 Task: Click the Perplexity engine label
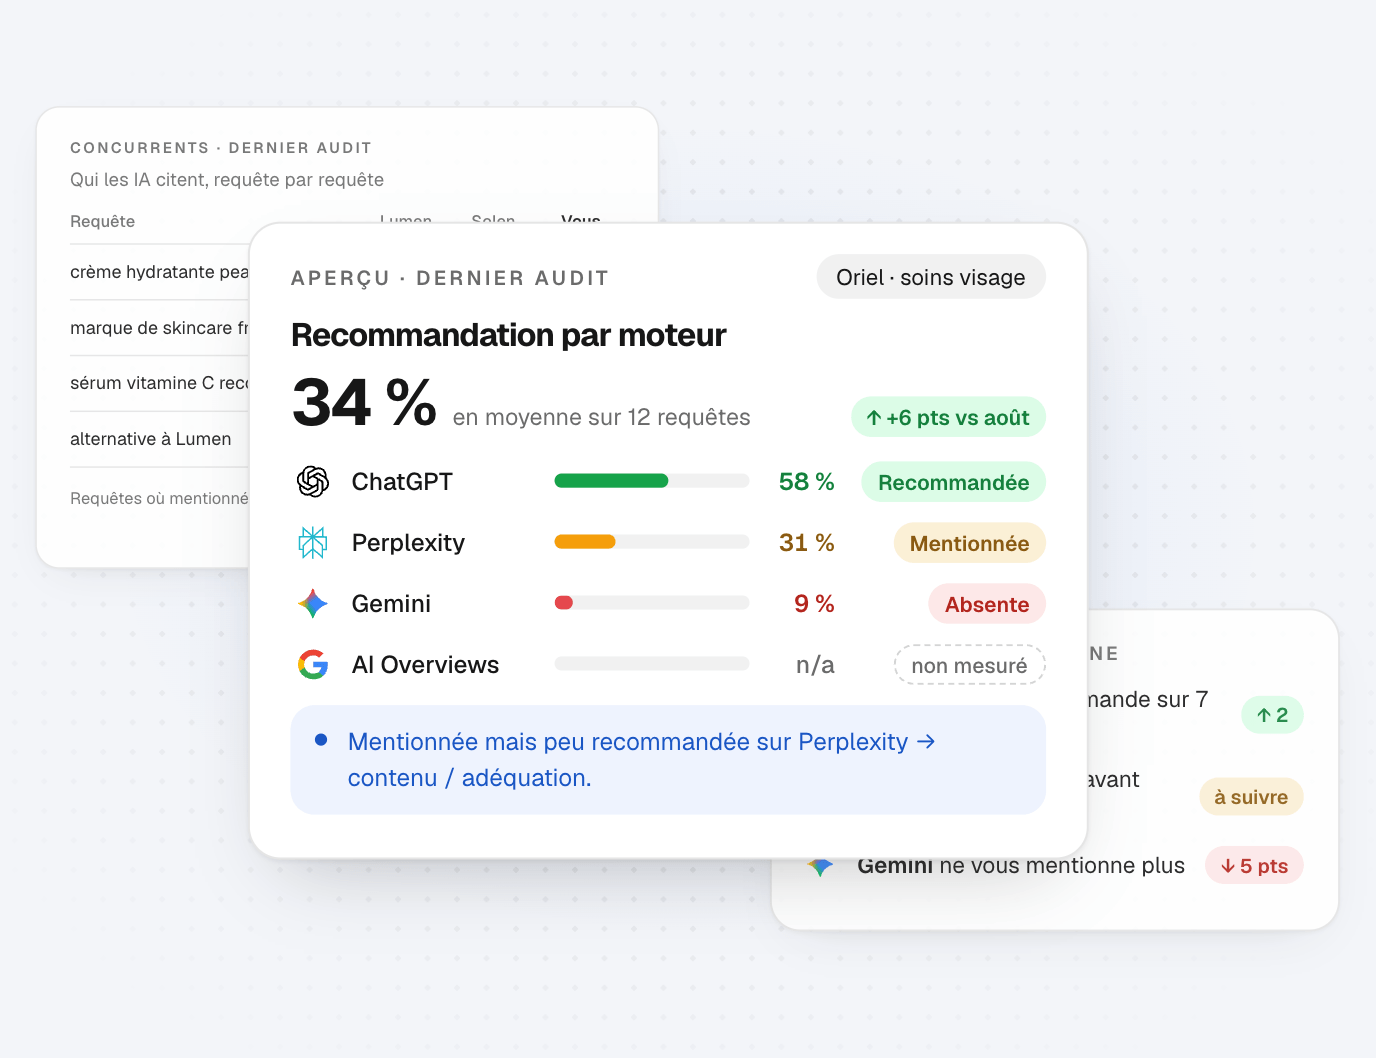point(408,543)
